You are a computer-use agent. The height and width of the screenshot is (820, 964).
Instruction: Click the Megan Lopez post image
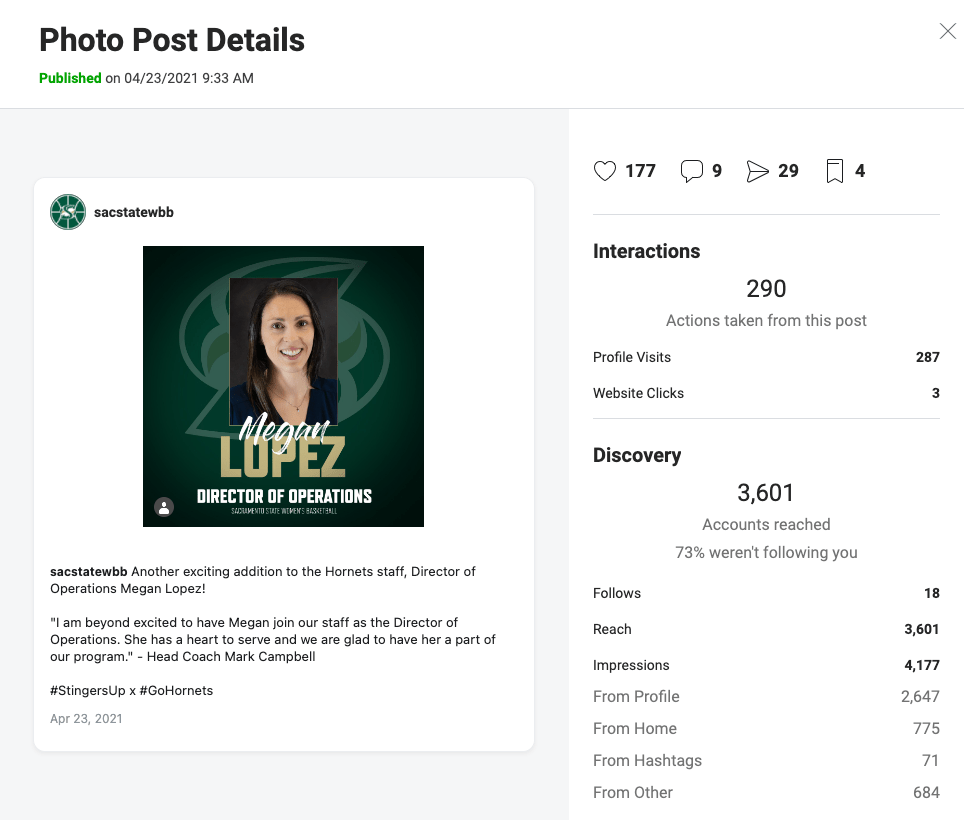[x=283, y=386]
